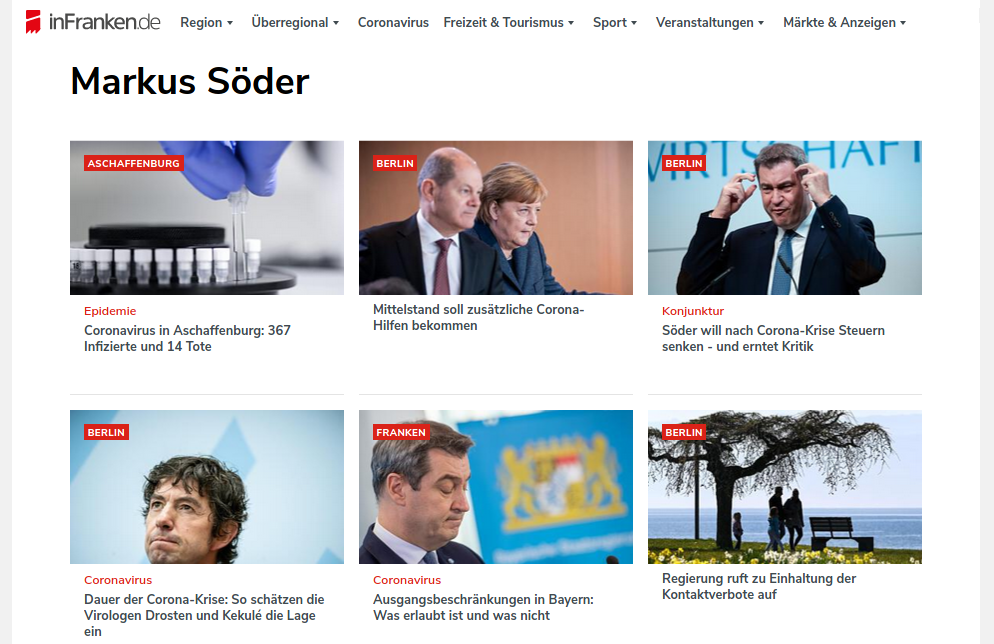The image size is (994, 644).
Task: Open article about Aschaffenburg 367 Infizierte
Action: click(x=188, y=338)
